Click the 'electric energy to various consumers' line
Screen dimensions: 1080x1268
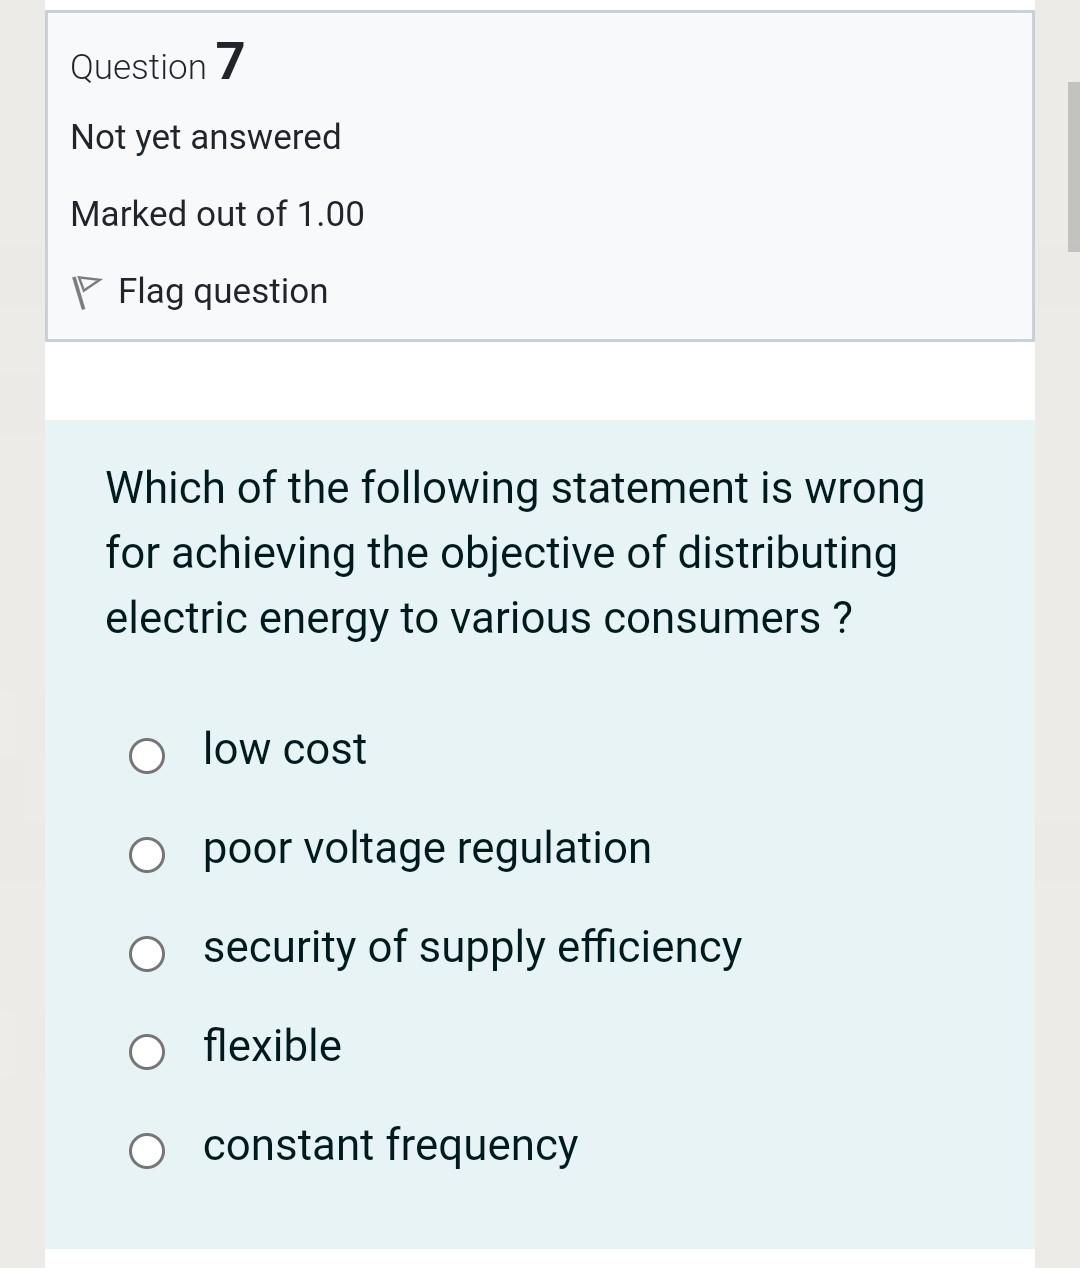tap(478, 618)
